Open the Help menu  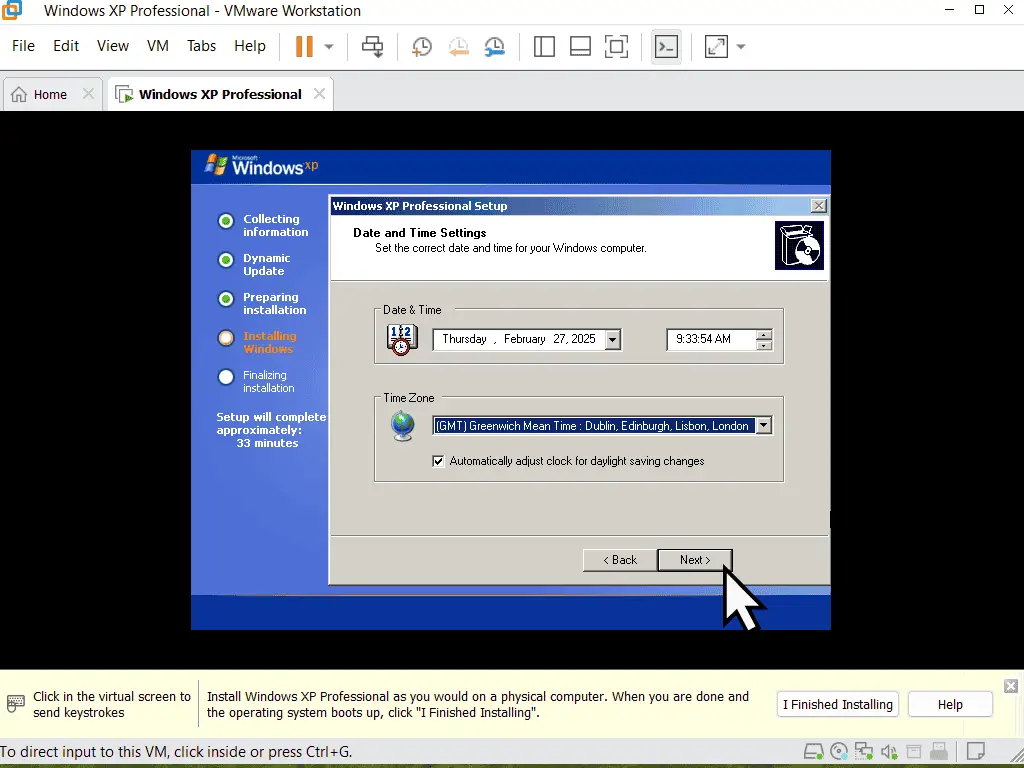pos(249,46)
